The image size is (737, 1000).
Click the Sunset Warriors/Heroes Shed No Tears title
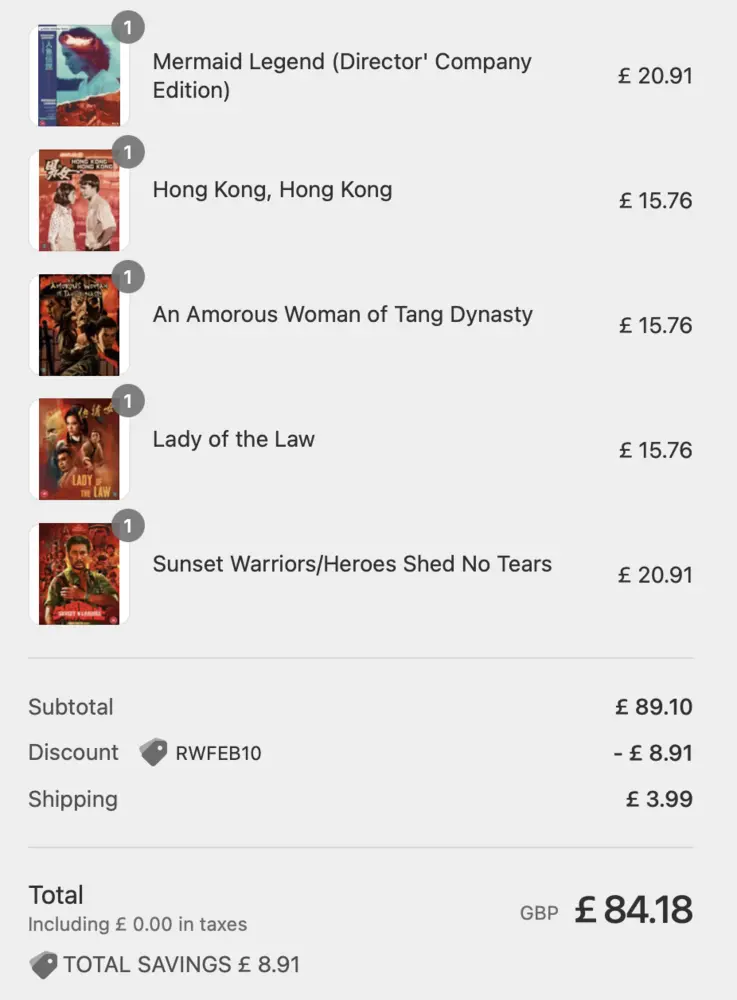[x=352, y=564]
